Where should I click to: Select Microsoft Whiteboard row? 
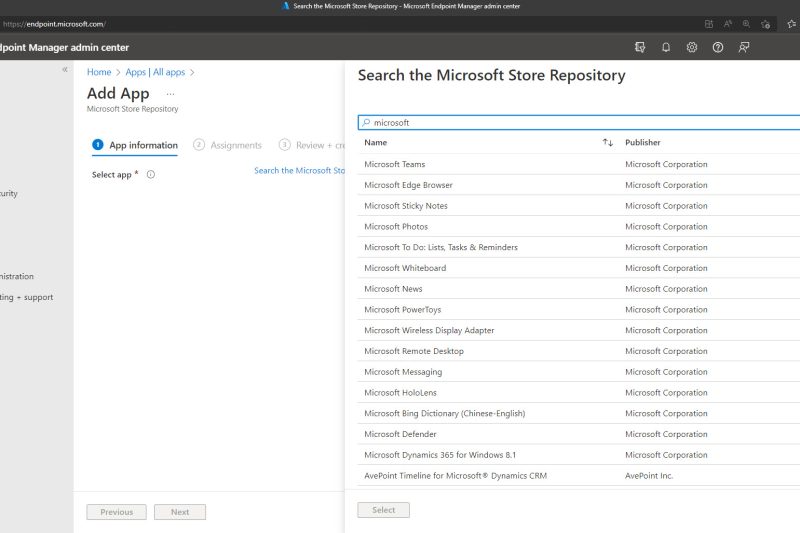coord(579,268)
